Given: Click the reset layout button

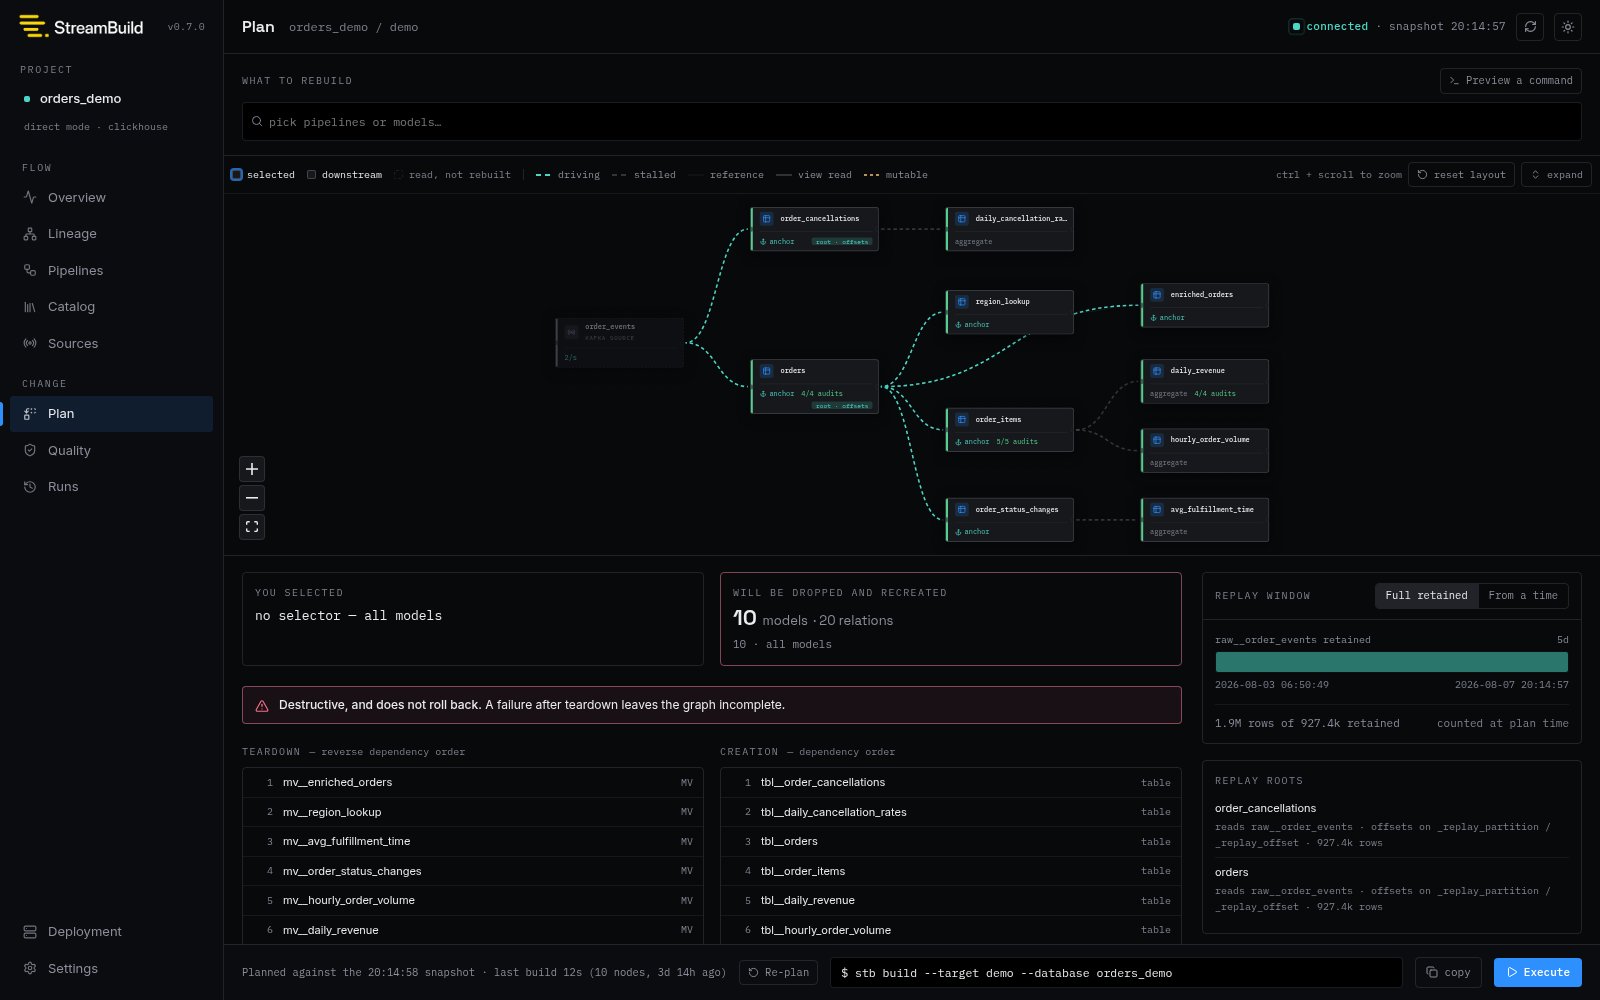Looking at the screenshot, I should pos(1461,175).
